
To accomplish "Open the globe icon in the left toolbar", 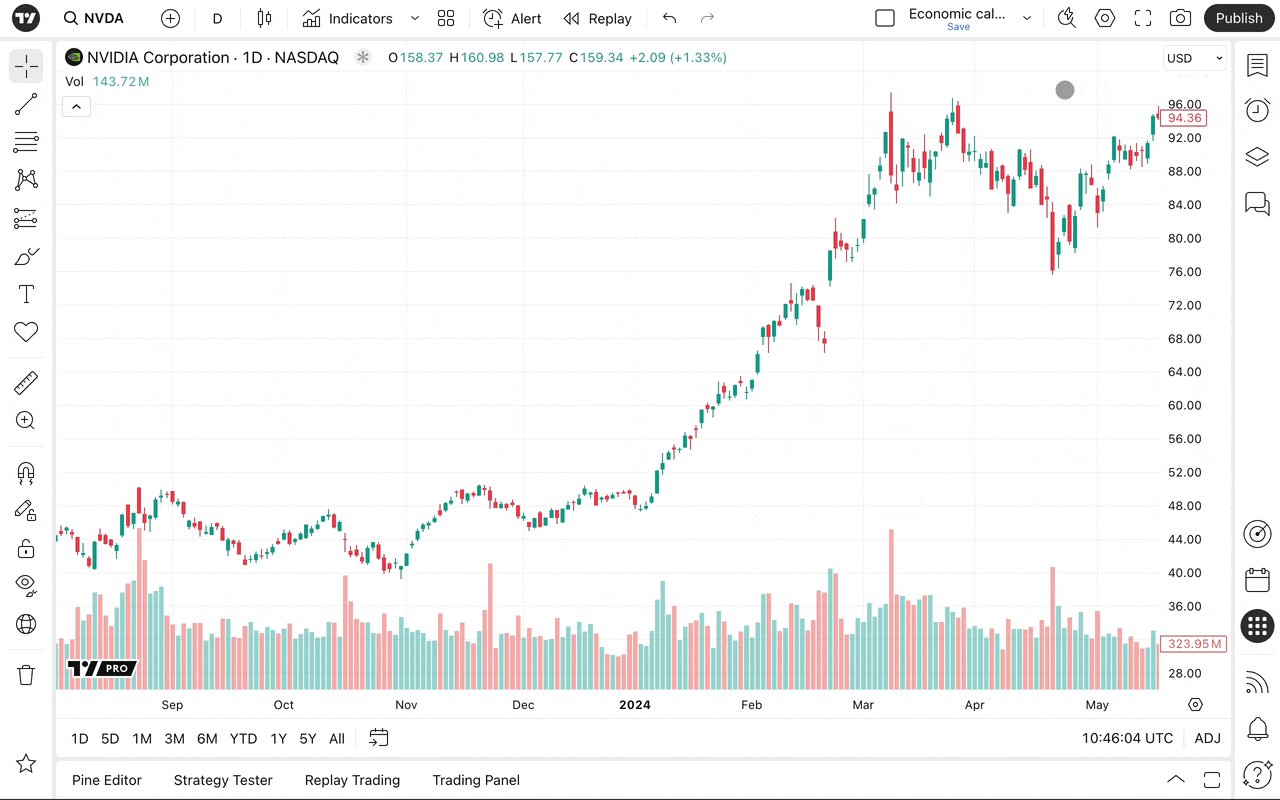I will pos(26,624).
